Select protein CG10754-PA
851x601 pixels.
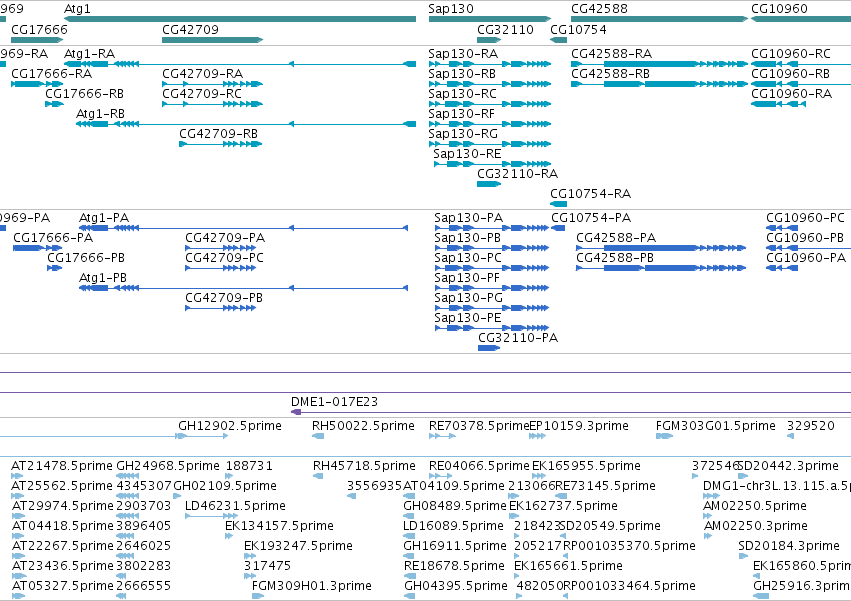(558, 228)
